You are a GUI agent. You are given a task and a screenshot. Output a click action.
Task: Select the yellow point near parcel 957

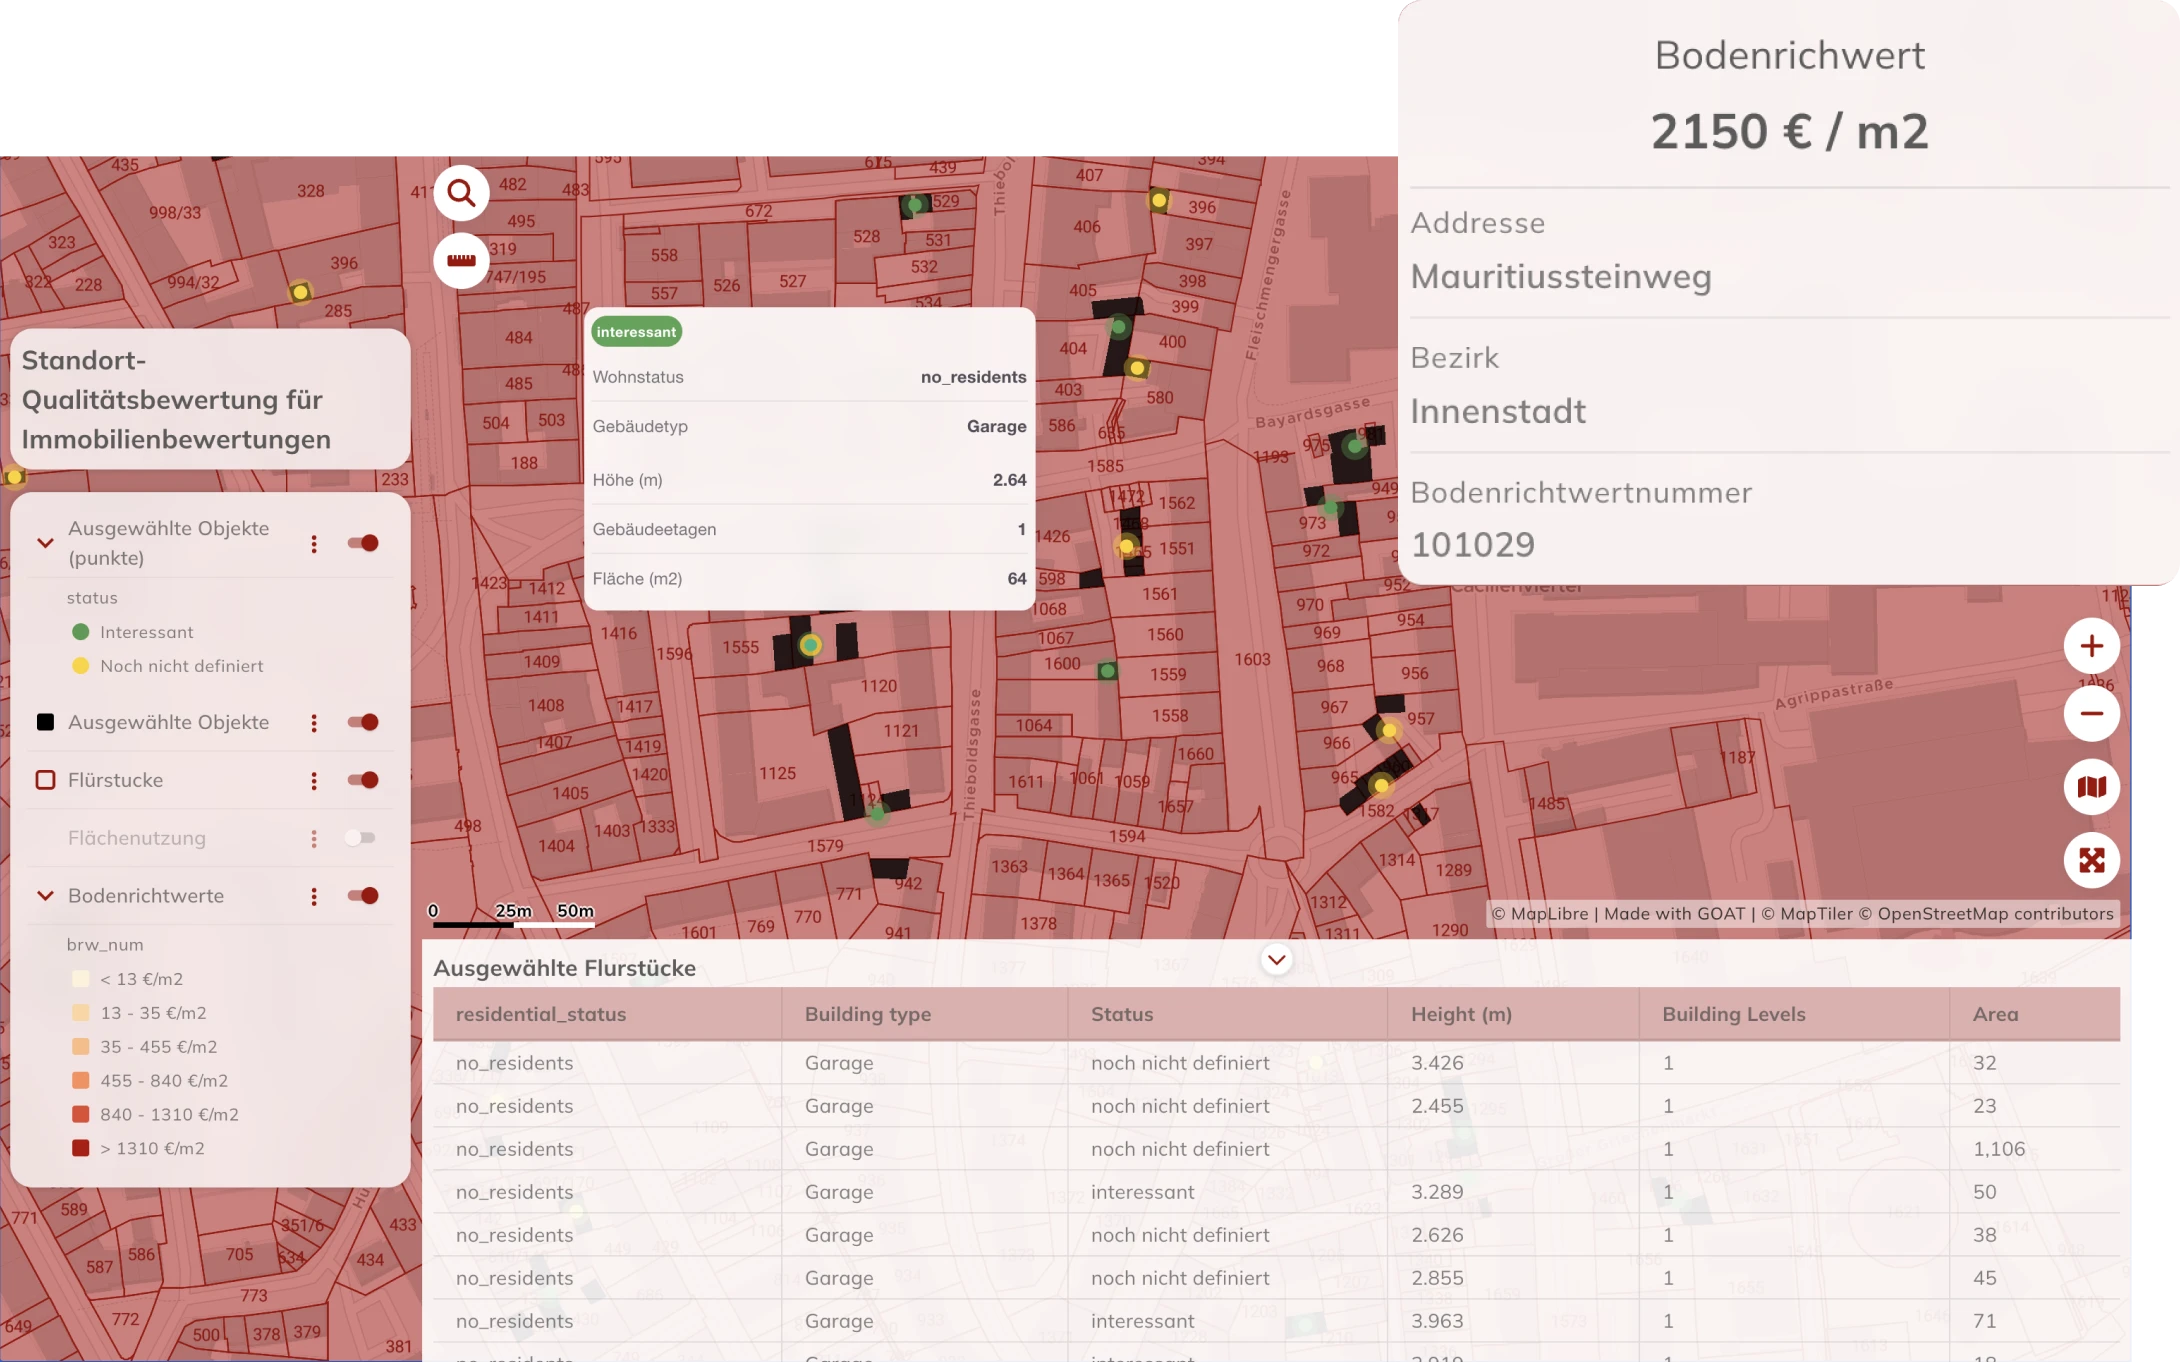pyautogui.click(x=1389, y=730)
